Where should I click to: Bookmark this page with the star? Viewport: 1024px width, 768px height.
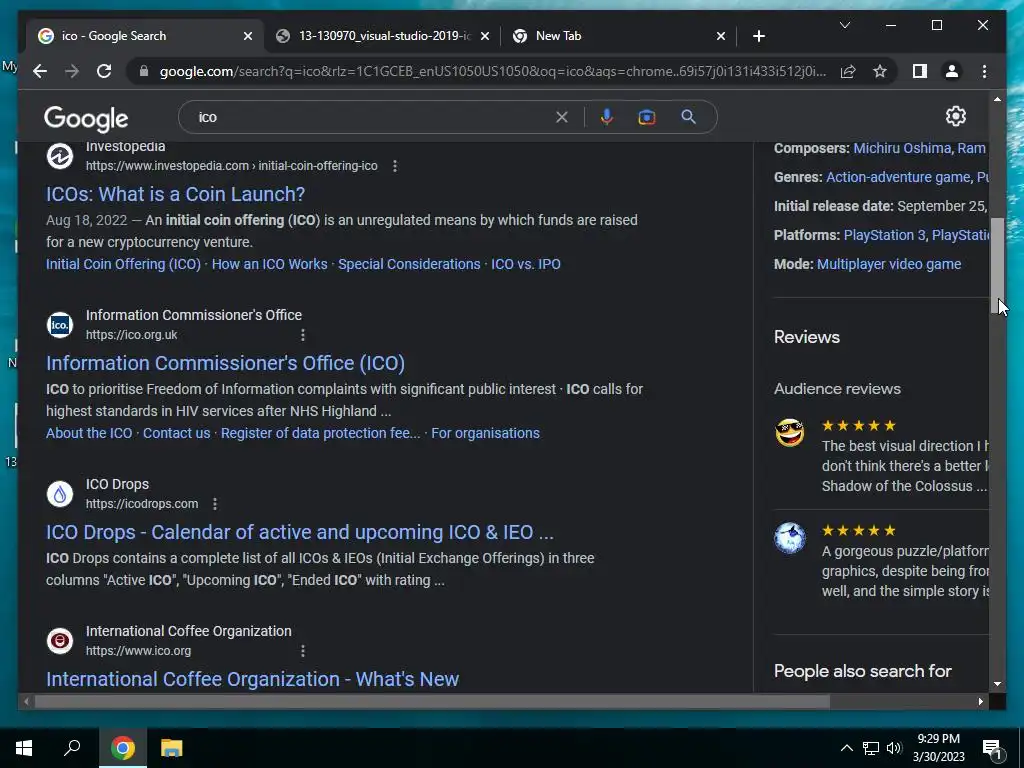(880, 71)
